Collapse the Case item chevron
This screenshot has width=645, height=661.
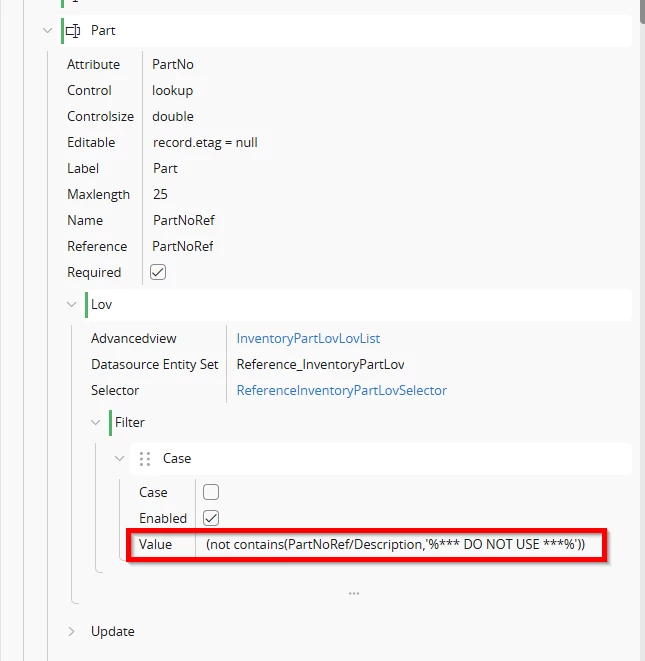tap(120, 458)
